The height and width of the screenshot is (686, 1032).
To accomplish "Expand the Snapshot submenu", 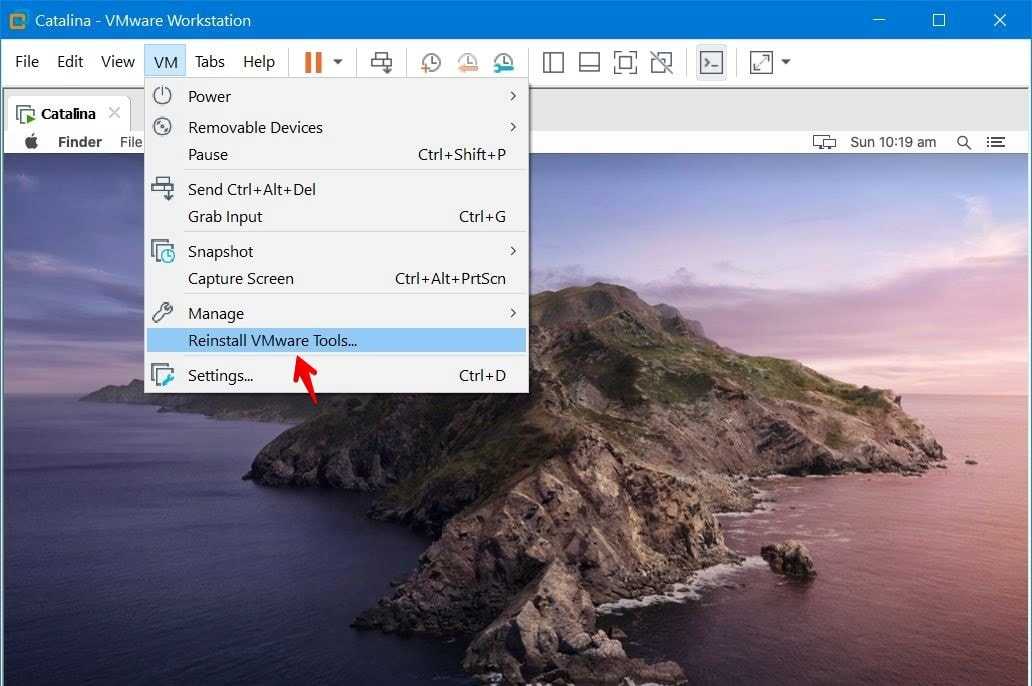I will [336, 251].
